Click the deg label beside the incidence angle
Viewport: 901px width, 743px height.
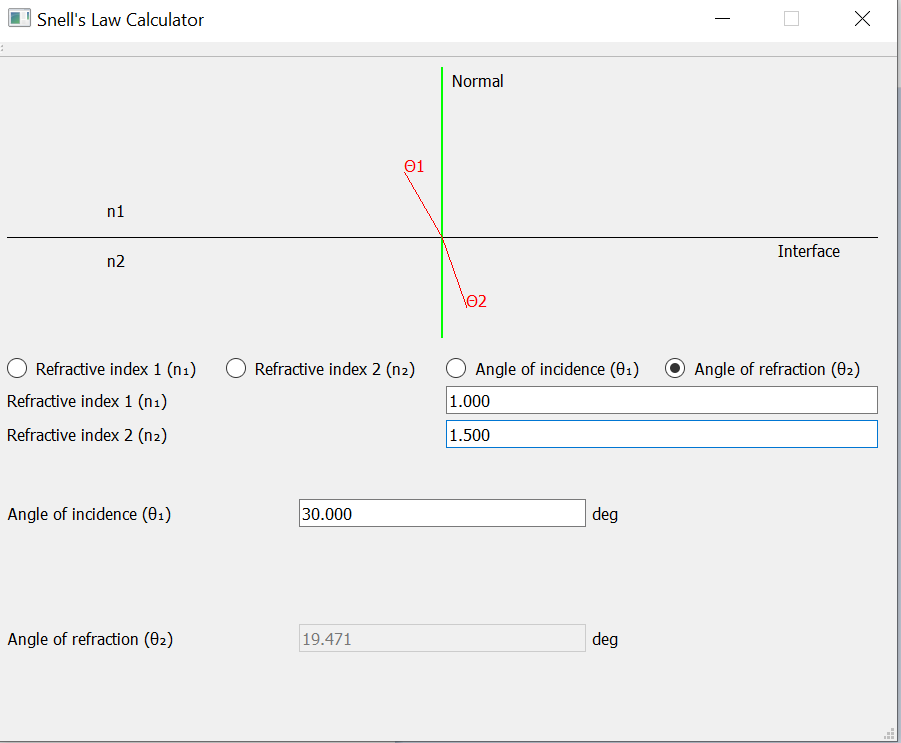[x=604, y=513]
